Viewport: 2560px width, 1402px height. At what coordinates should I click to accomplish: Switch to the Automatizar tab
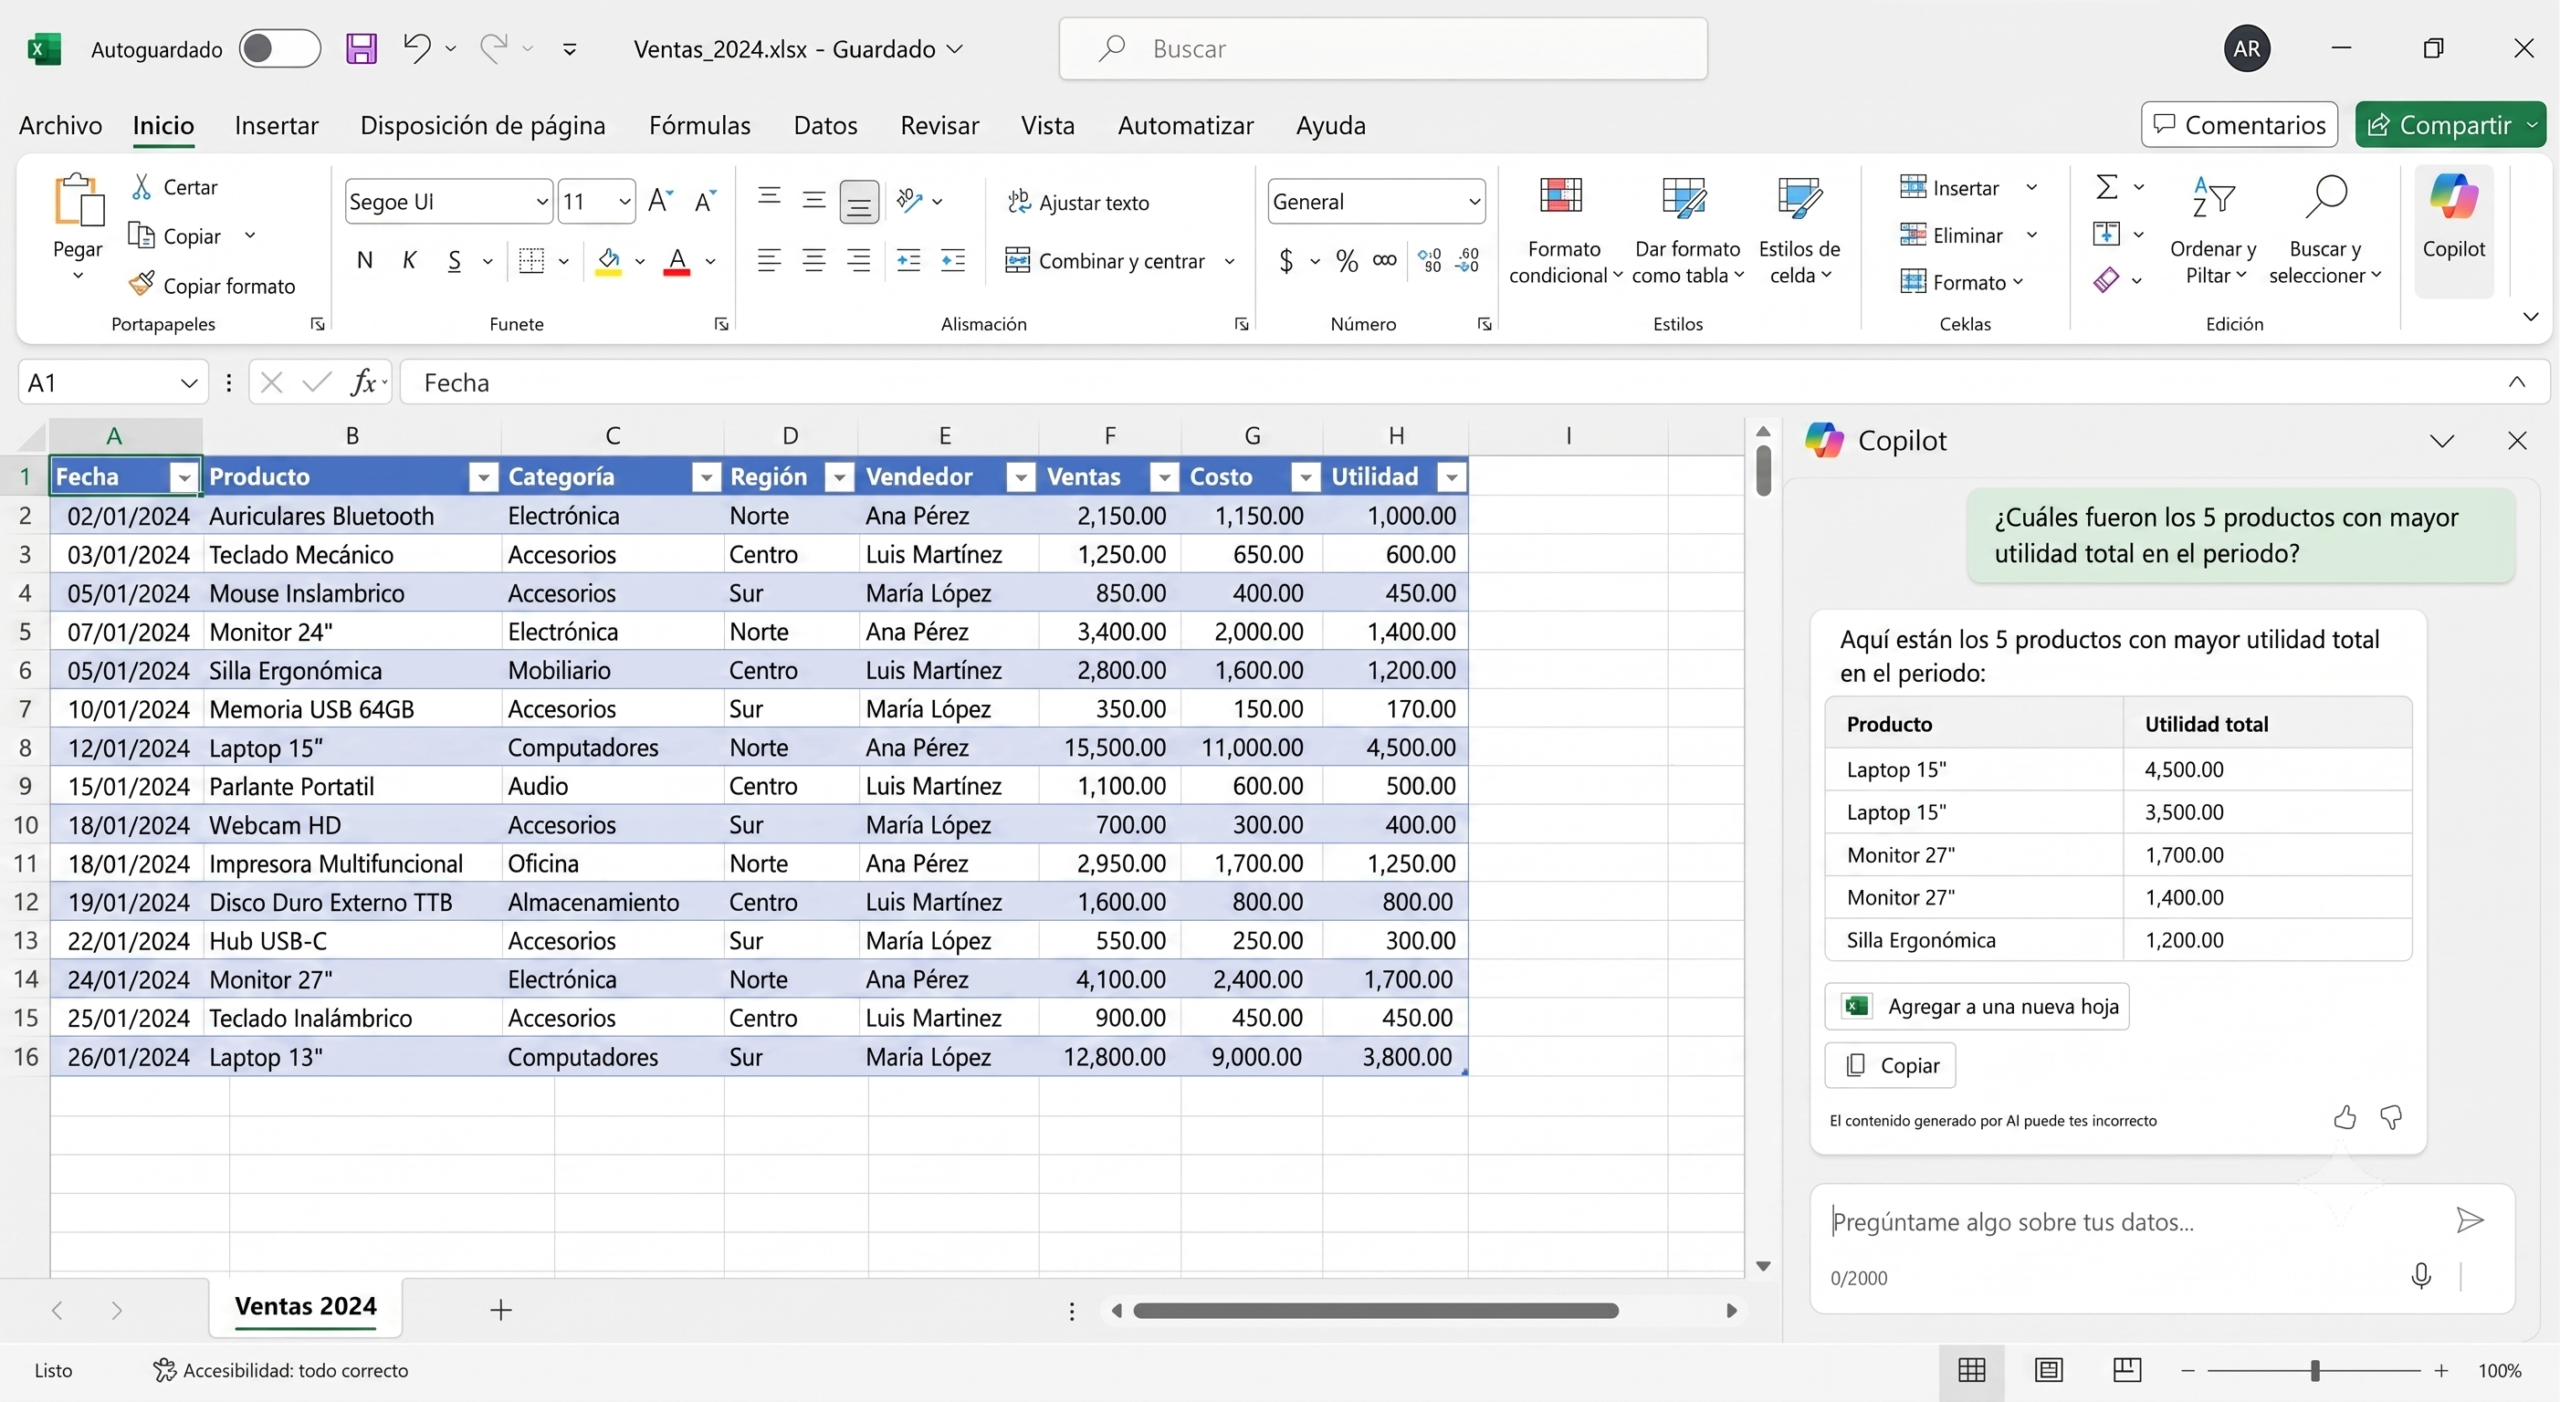[1185, 125]
